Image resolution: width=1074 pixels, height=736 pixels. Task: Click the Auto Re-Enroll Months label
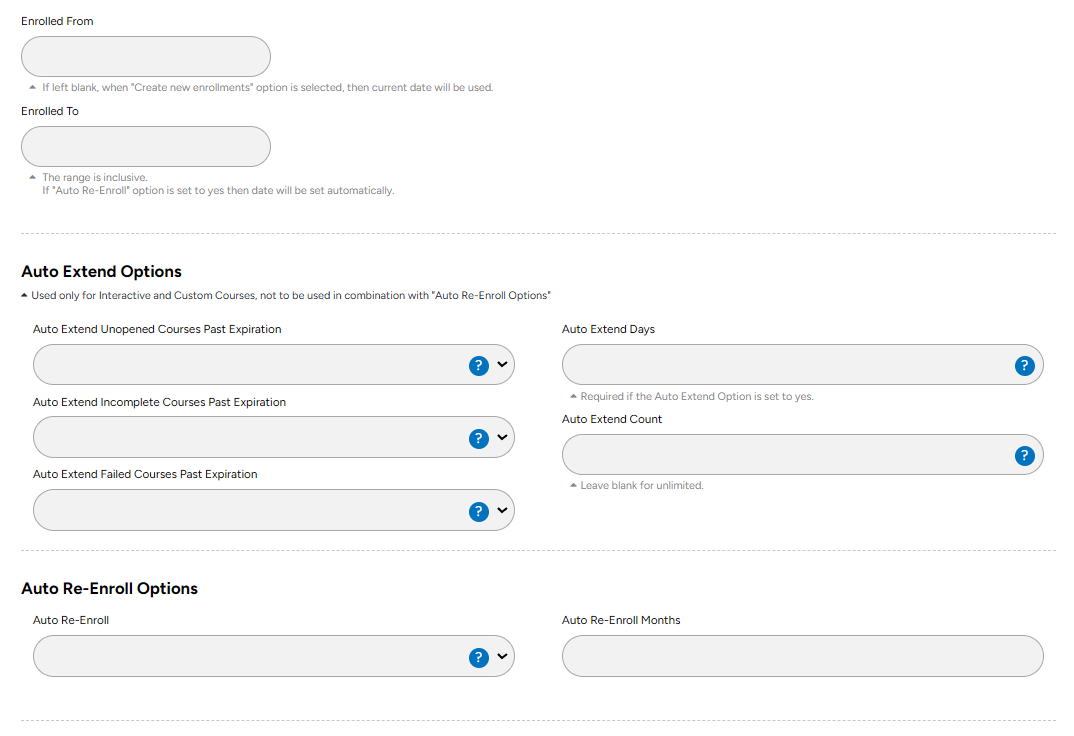621,620
